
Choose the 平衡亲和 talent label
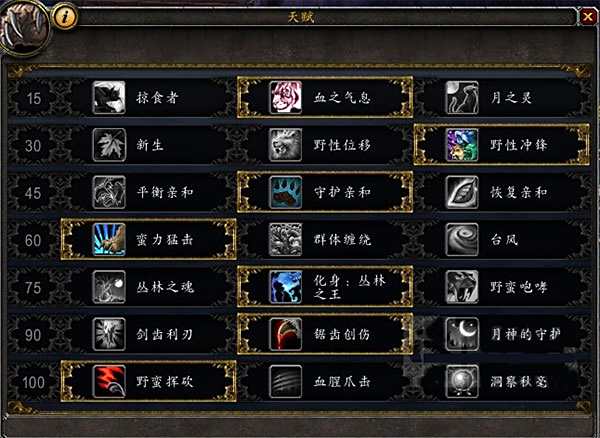pos(165,192)
